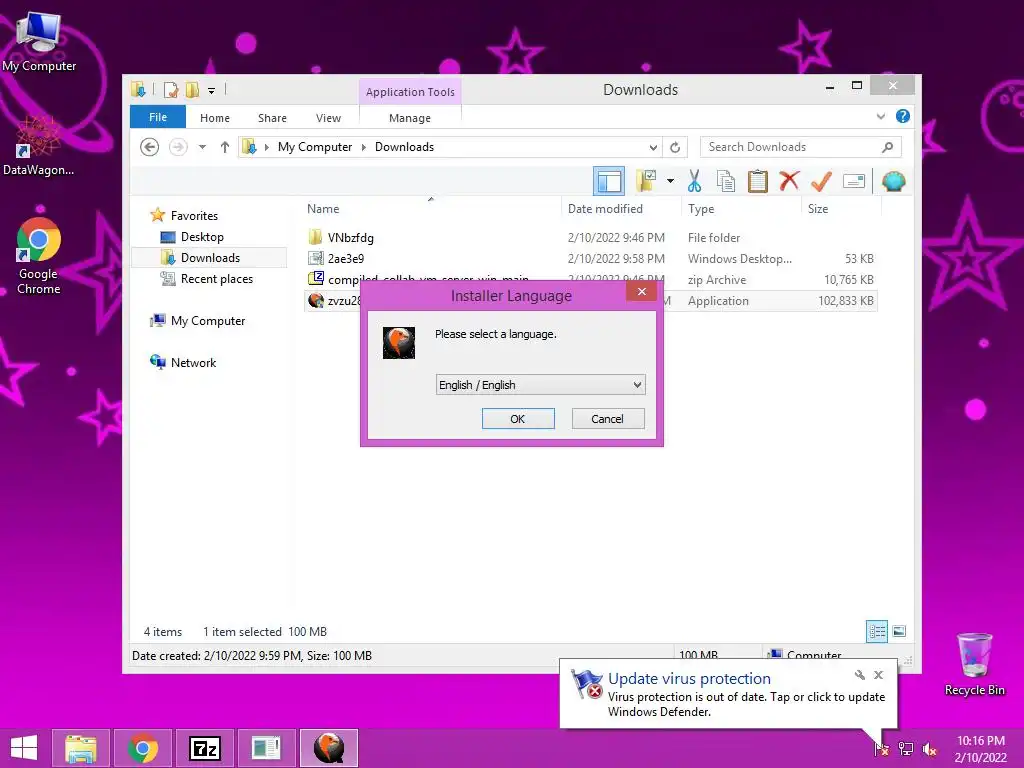The height and width of the screenshot is (768, 1024).
Task: Open 7-Zip from the taskbar
Action: [204, 748]
